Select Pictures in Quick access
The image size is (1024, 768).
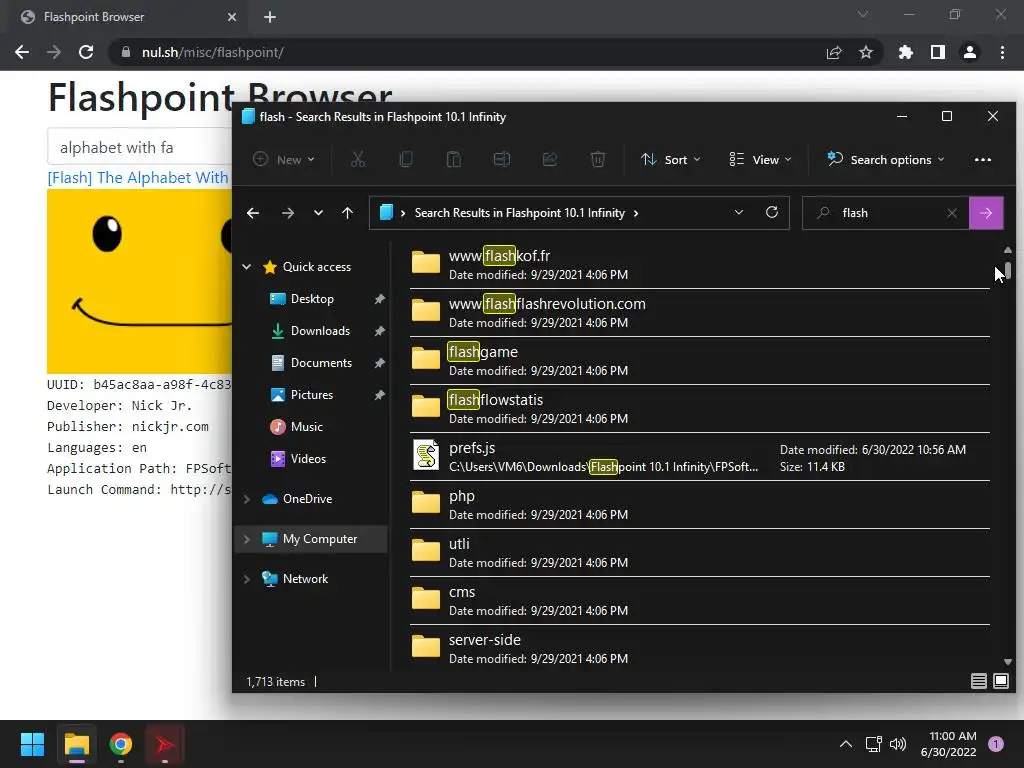[x=312, y=394]
